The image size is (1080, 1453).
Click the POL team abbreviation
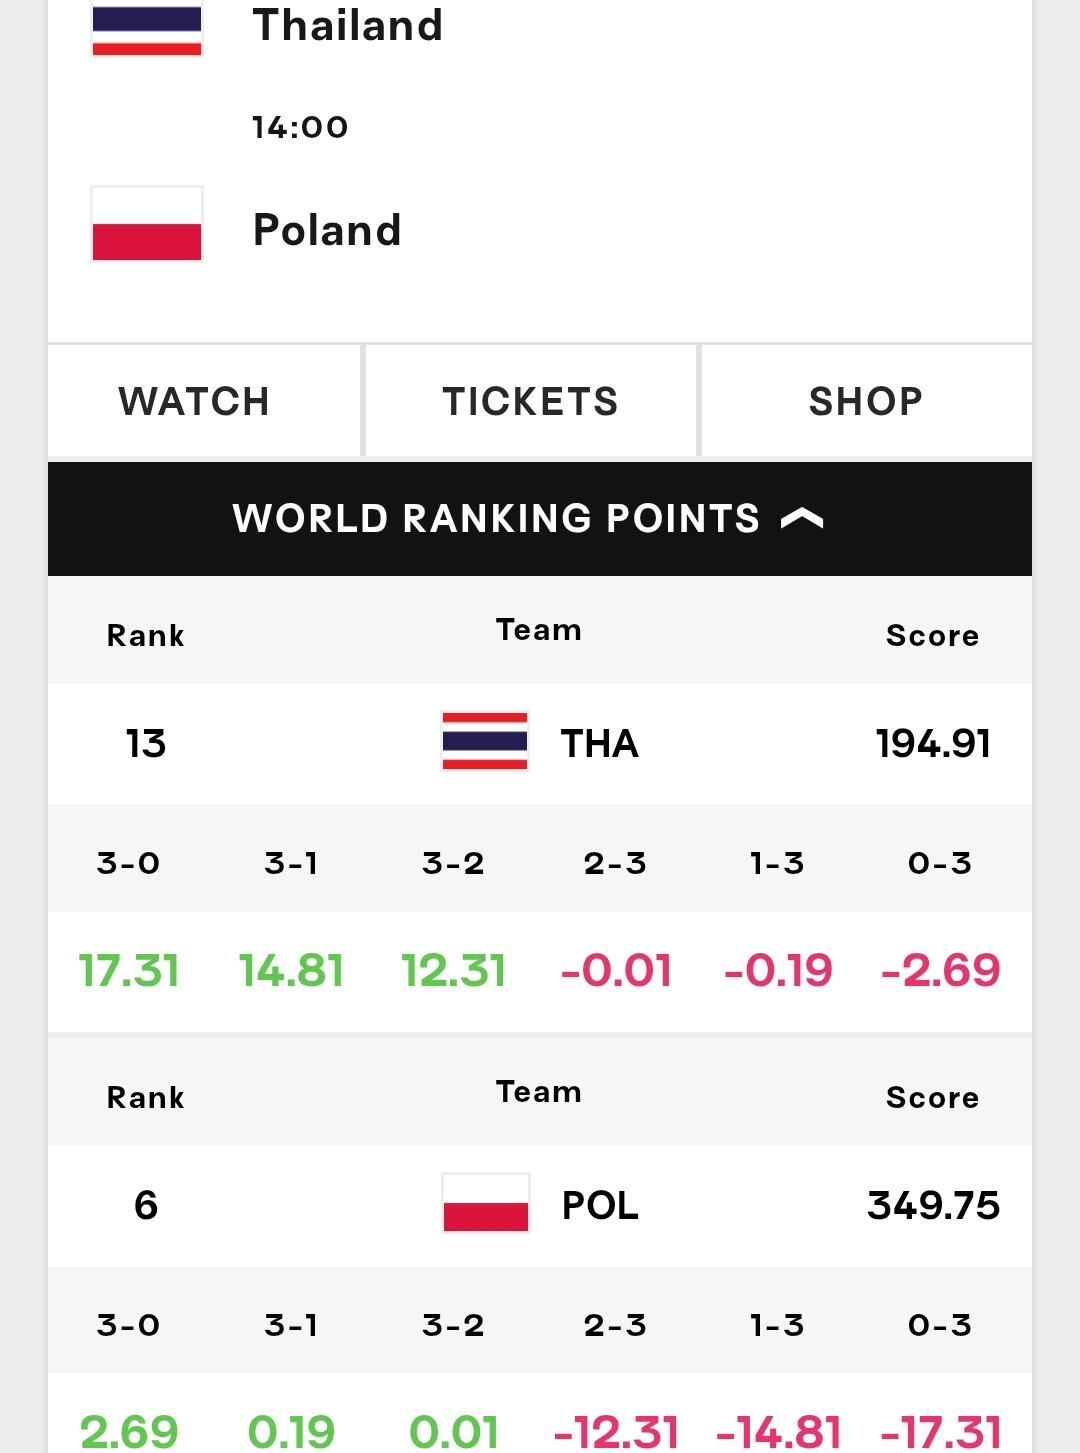(600, 1206)
